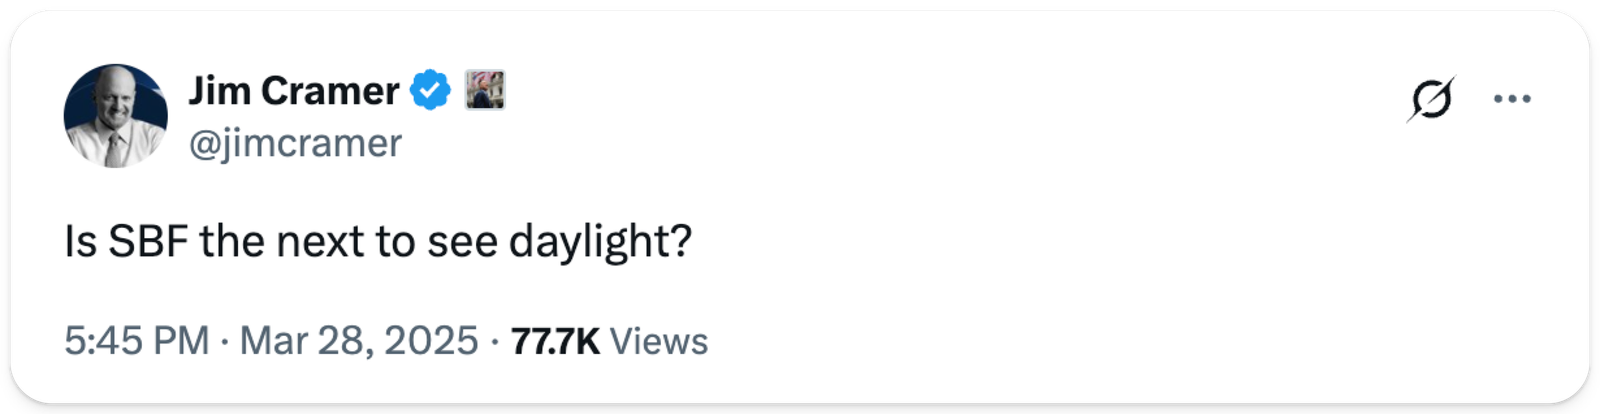Click the tweet text about SBF
This screenshot has width=1600, height=414.
coord(378,242)
